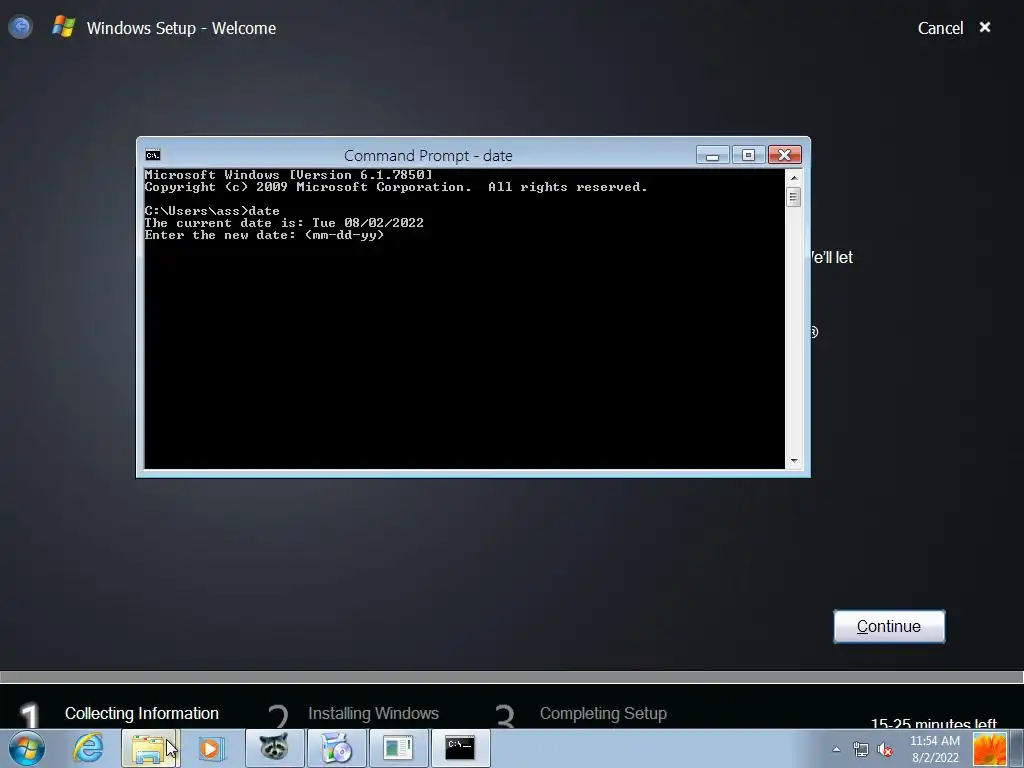Launch Internet Explorer from the taskbar
This screenshot has height=768, width=1024.
(x=88, y=748)
